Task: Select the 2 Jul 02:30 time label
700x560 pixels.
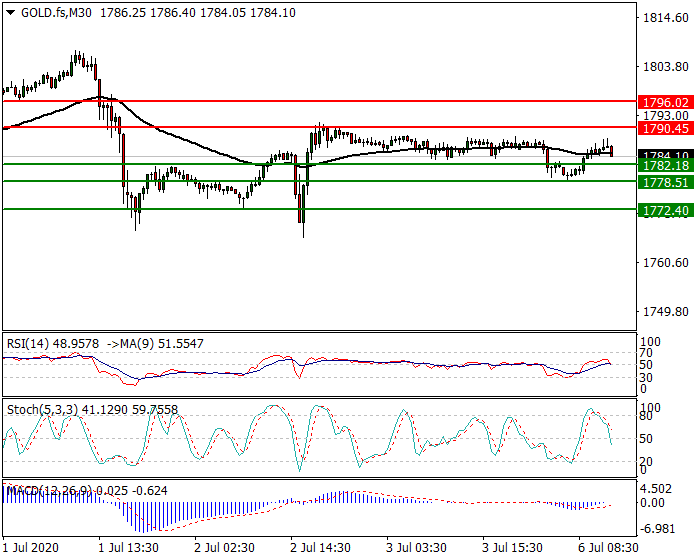Action: click(225, 547)
